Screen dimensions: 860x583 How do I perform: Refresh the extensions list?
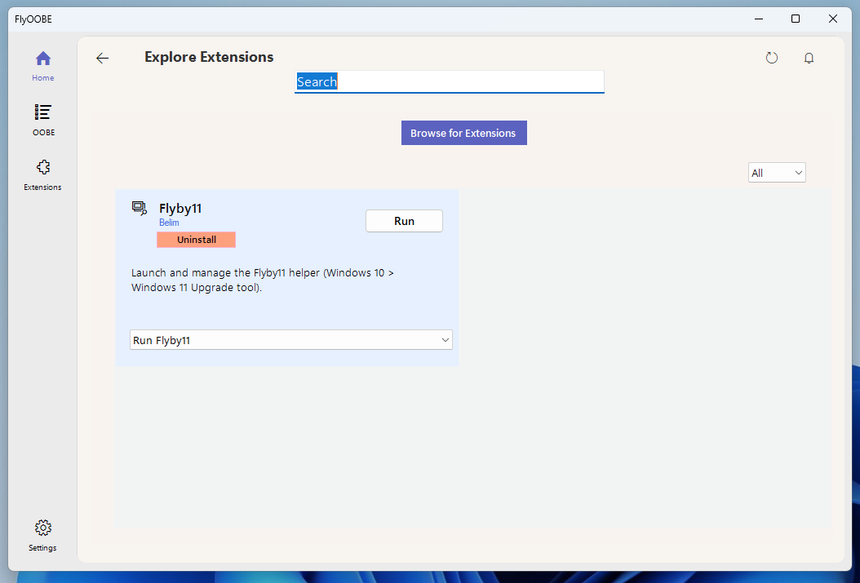[771, 58]
